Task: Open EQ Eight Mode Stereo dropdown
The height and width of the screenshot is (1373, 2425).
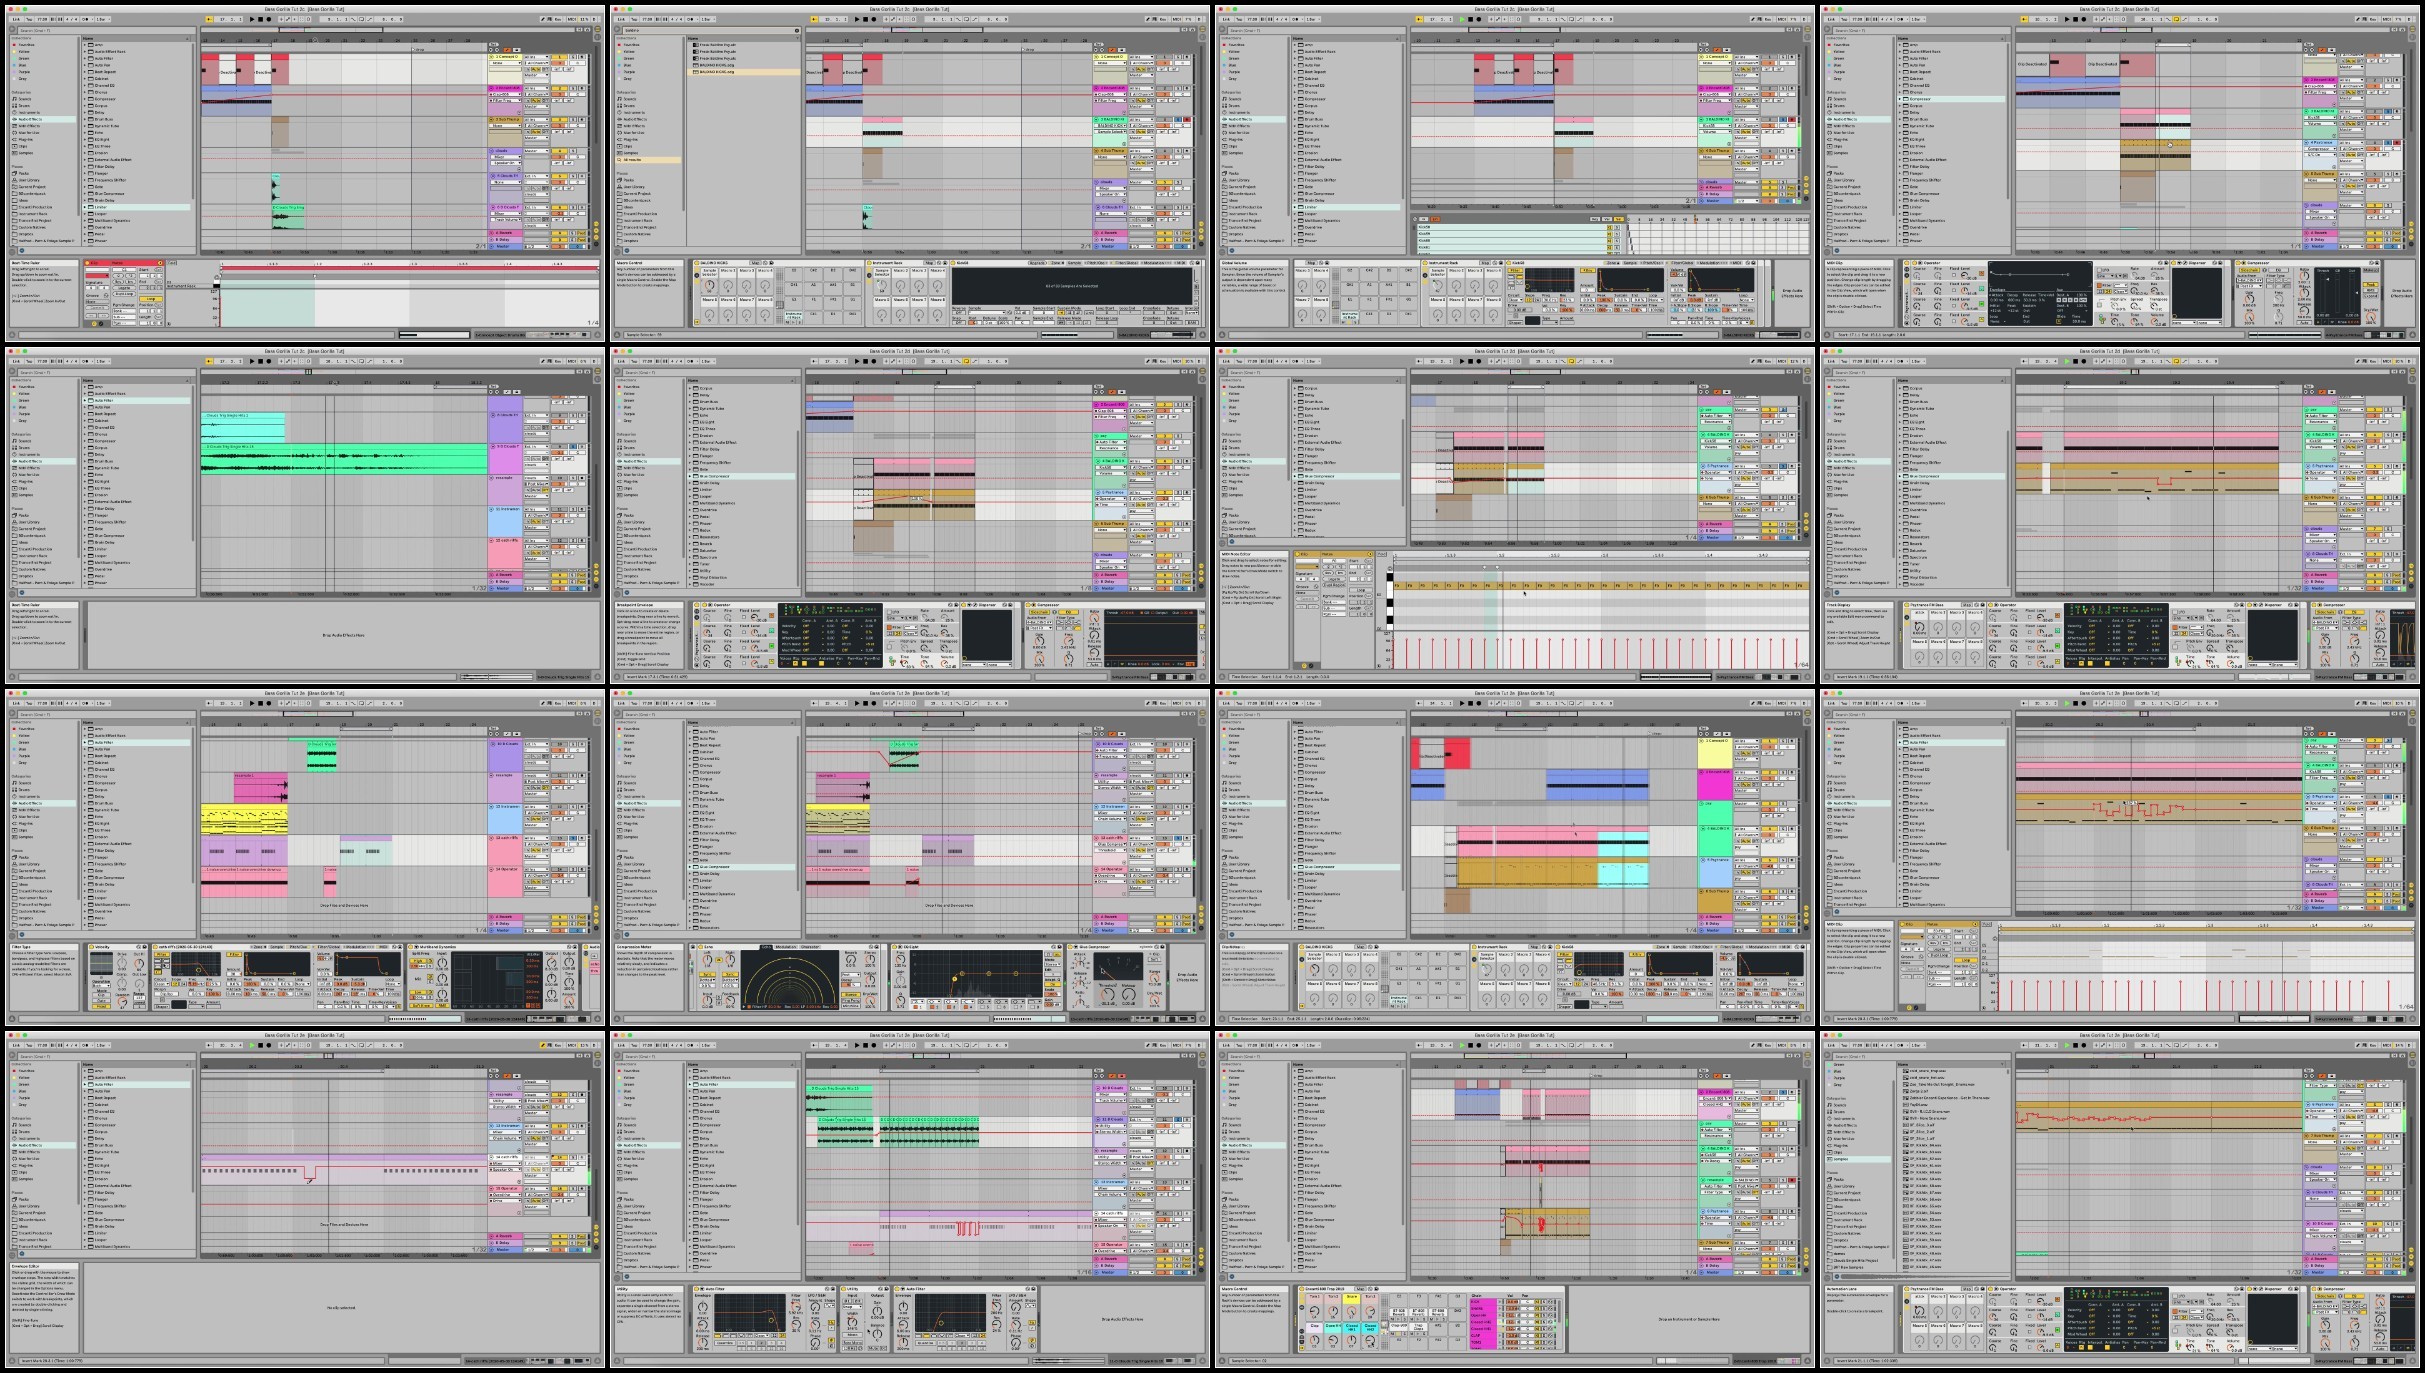Action: (1053, 964)
